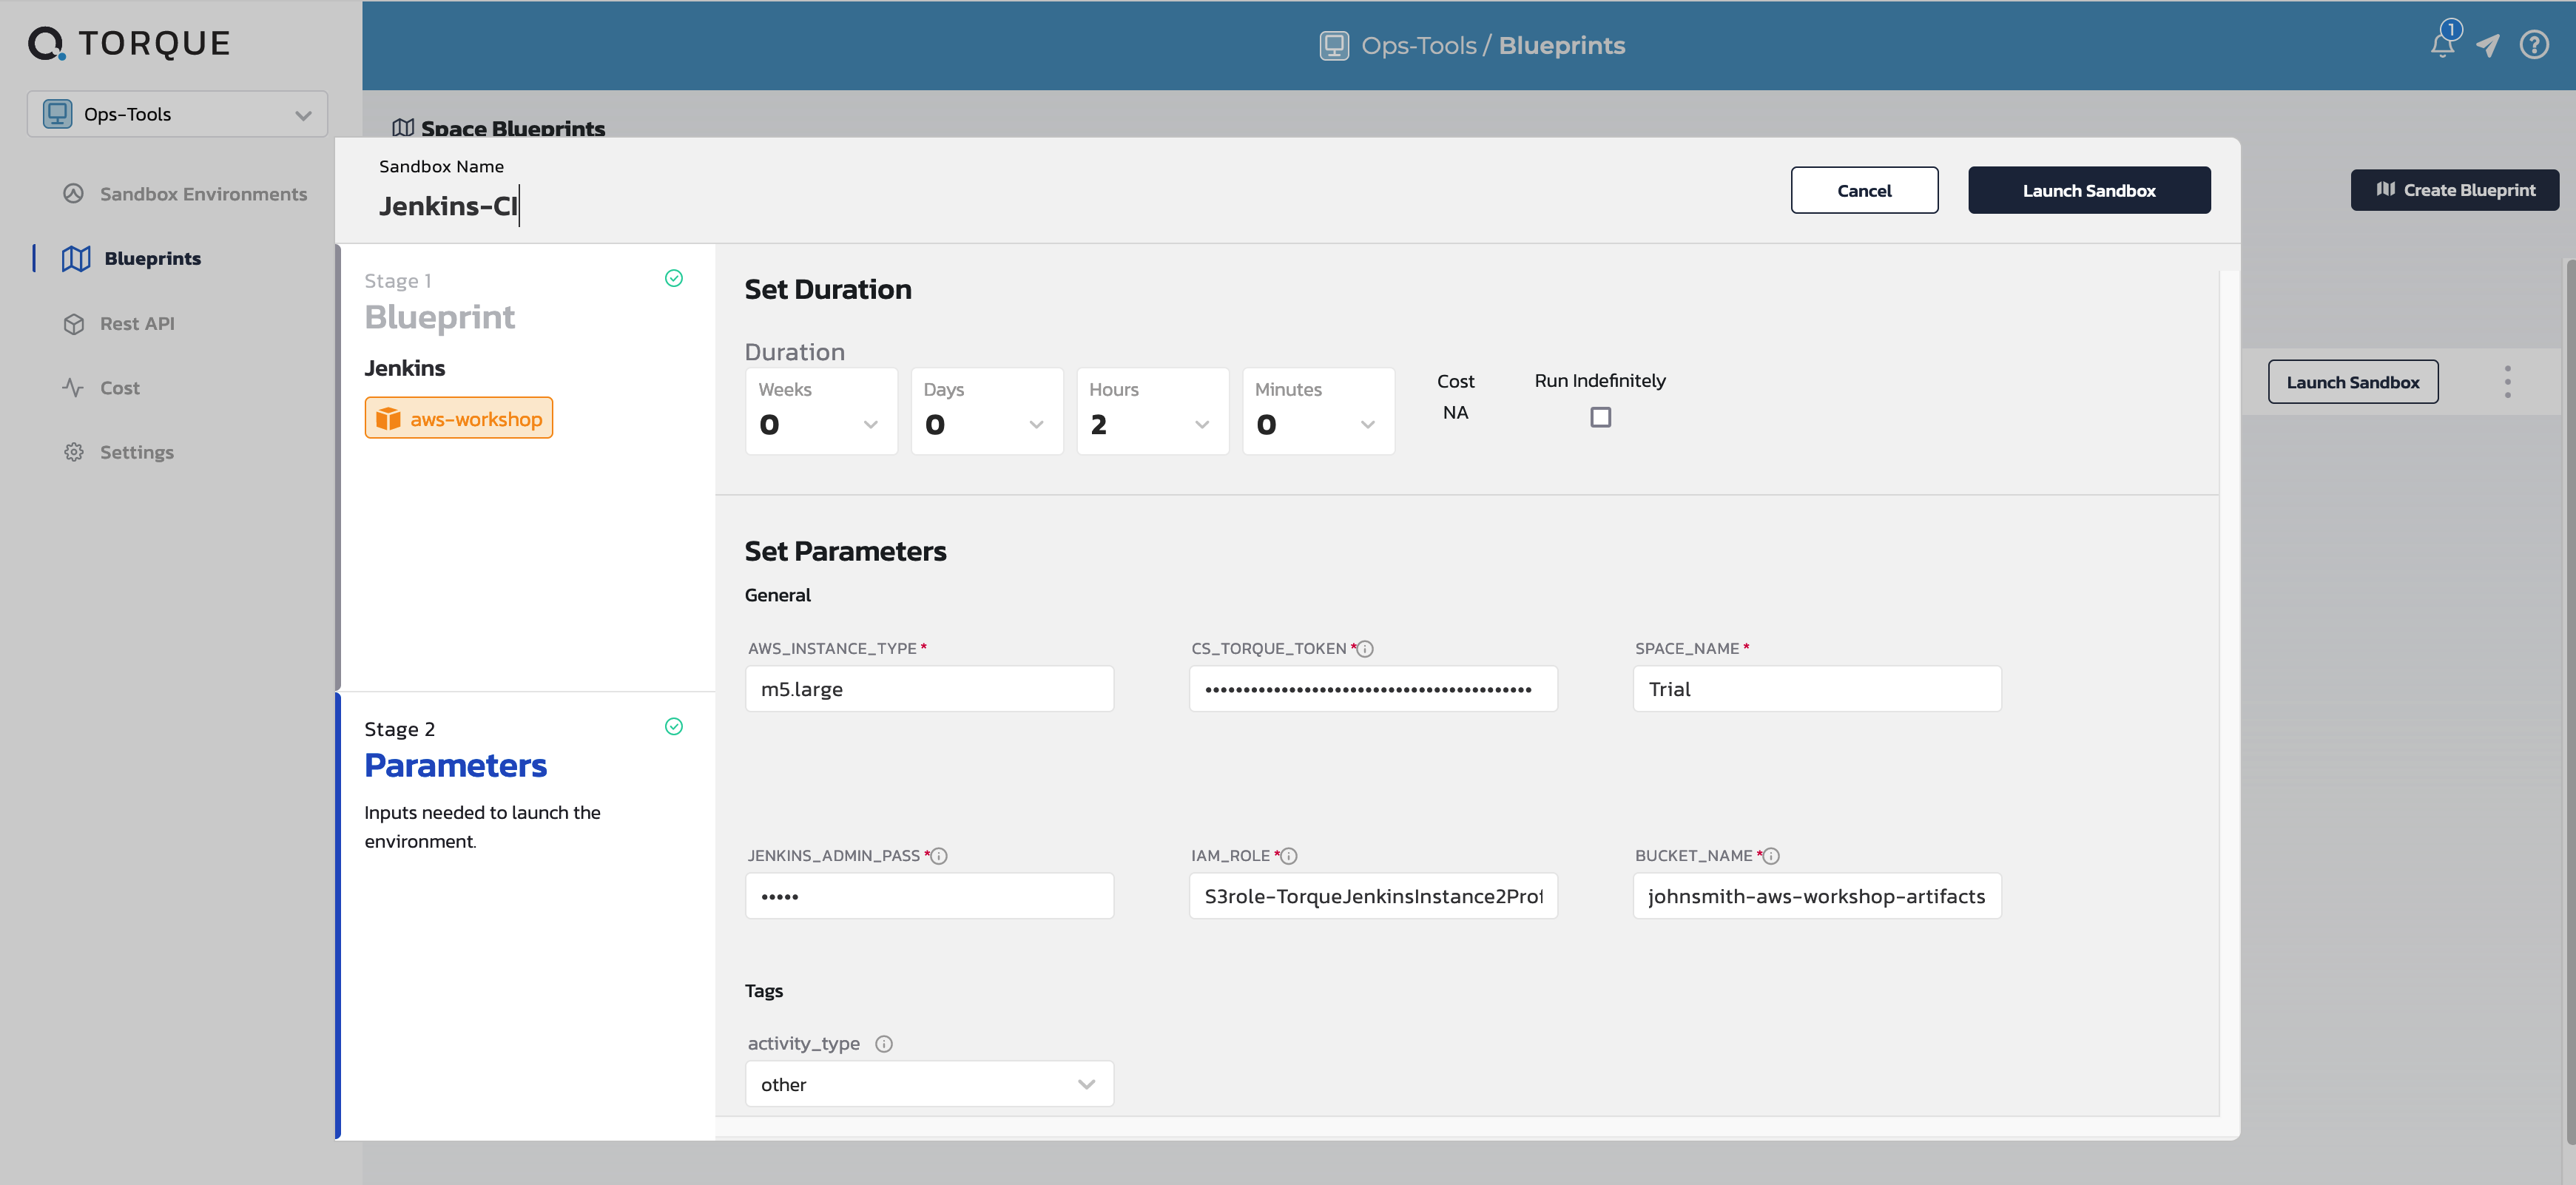
Task: Click the BUCKET_NAME field
Action: [1817, 896]
